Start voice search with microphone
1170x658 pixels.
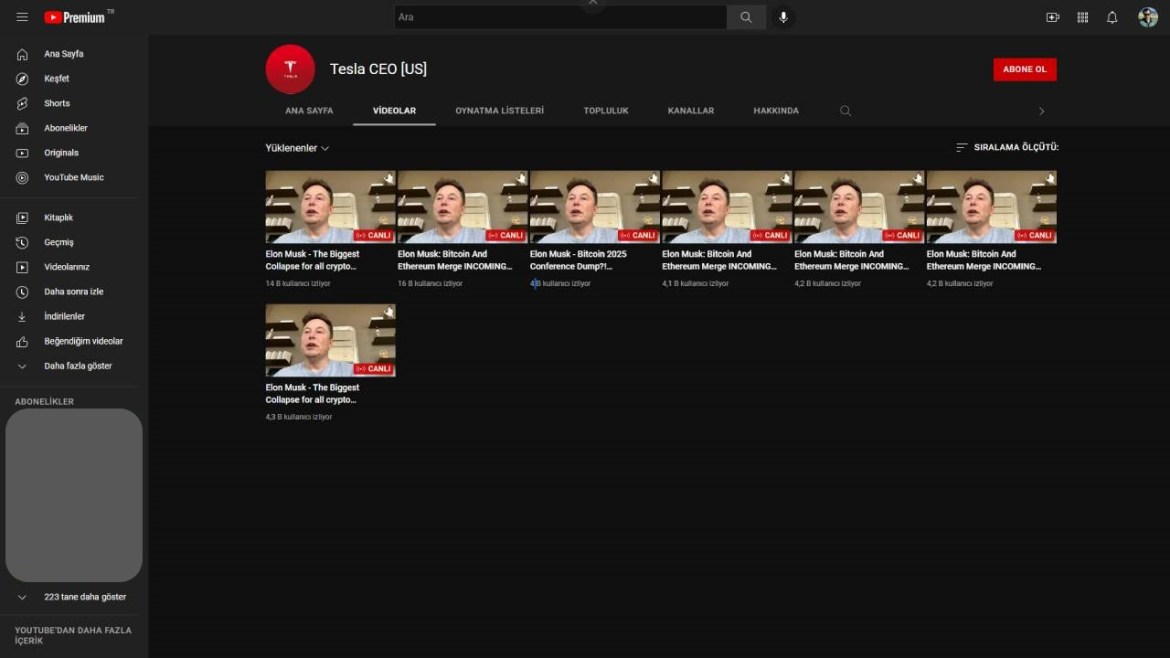tap(783, 17)
